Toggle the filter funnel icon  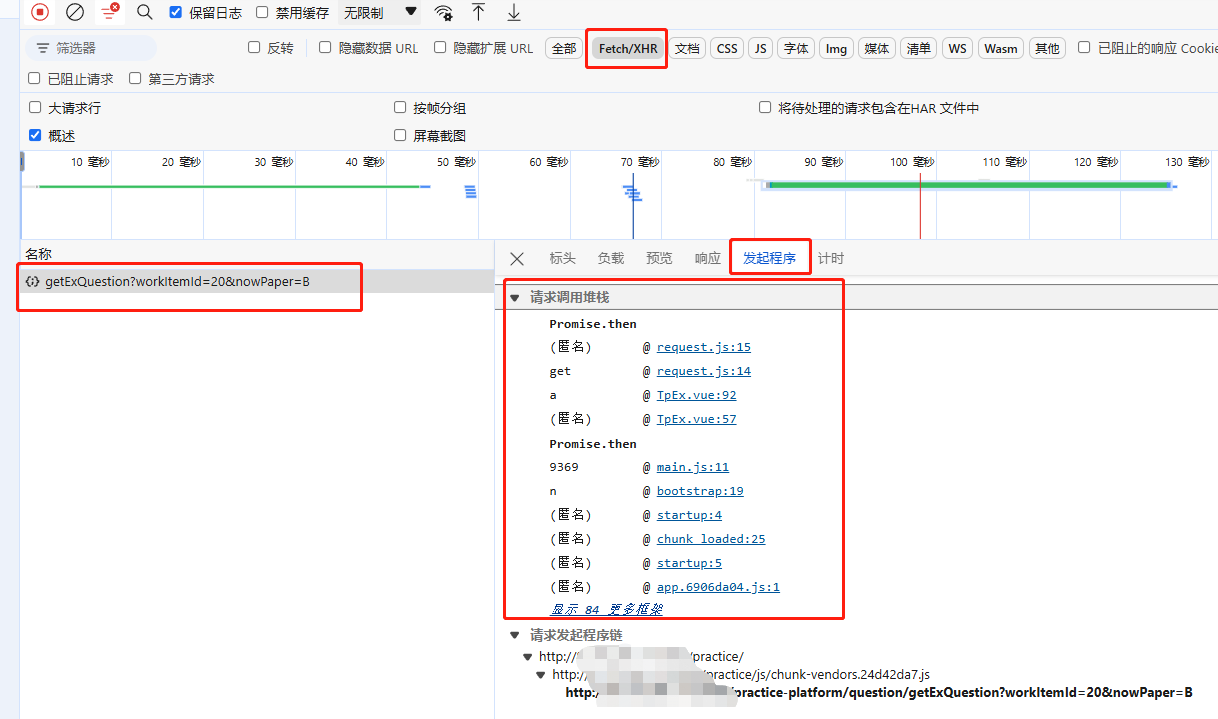point(109,12)
